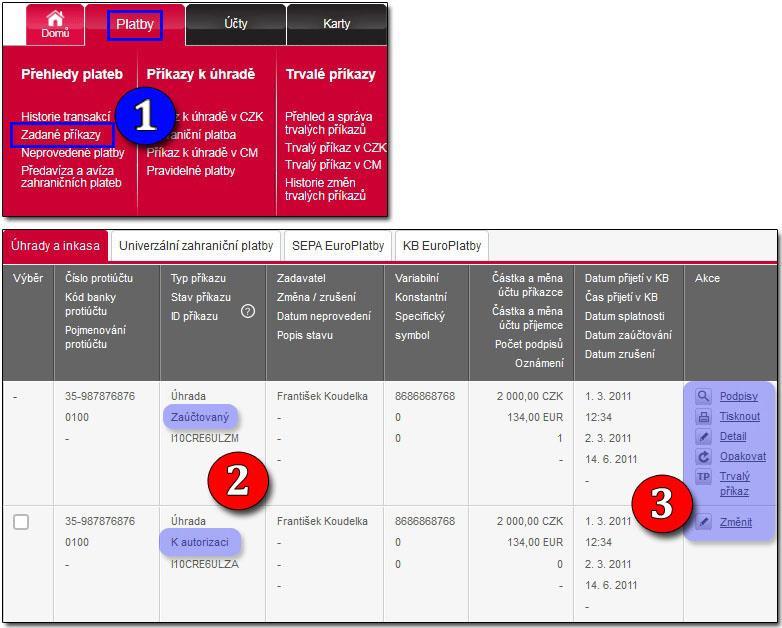Select the Úhrady a inkasa tab

(x=55, y=246)
